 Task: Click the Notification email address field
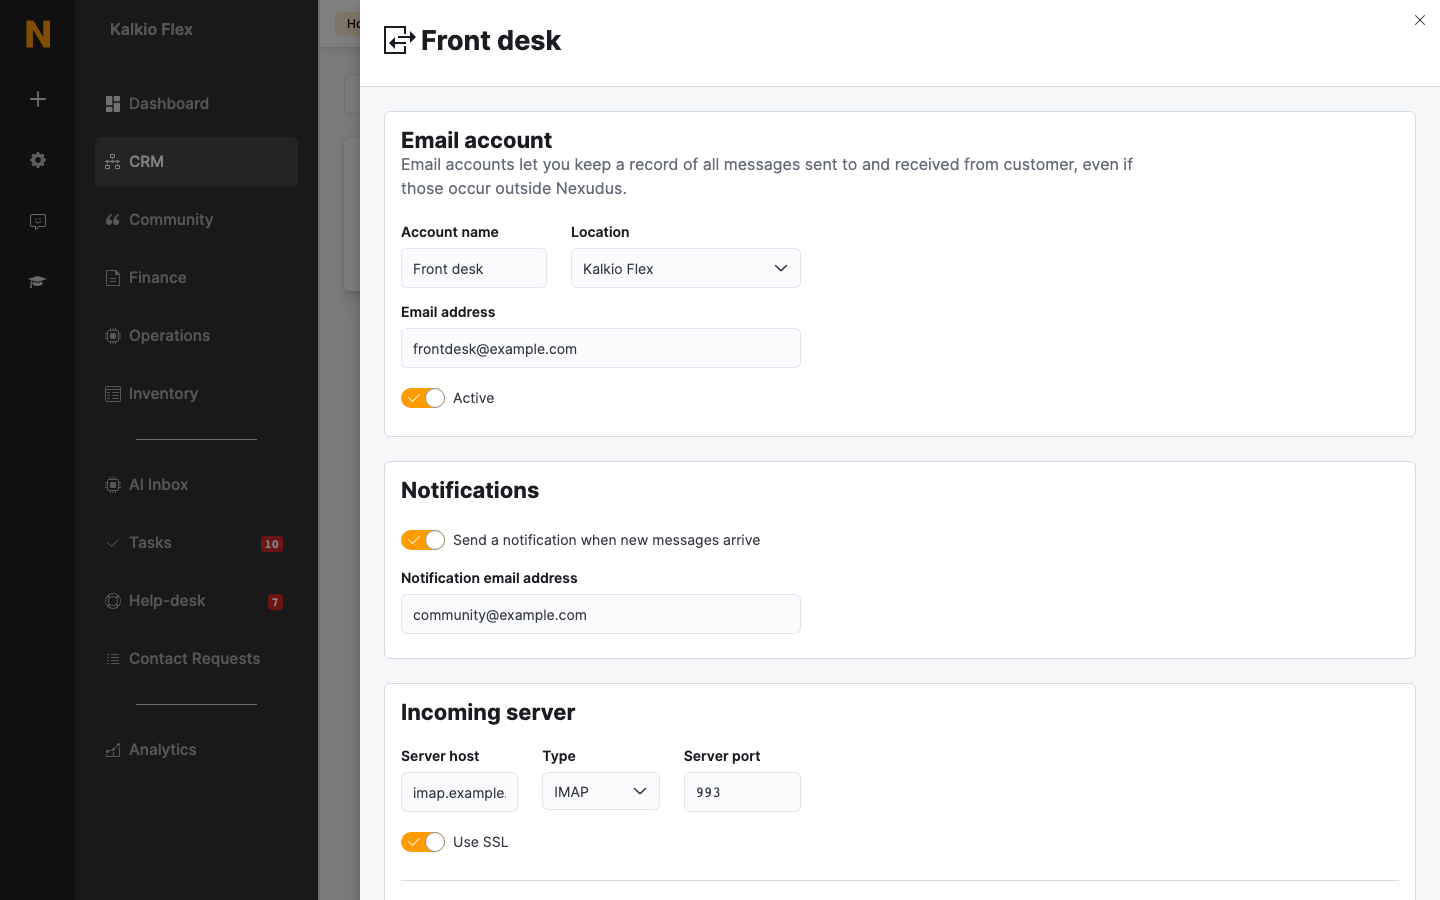point(601,614)
